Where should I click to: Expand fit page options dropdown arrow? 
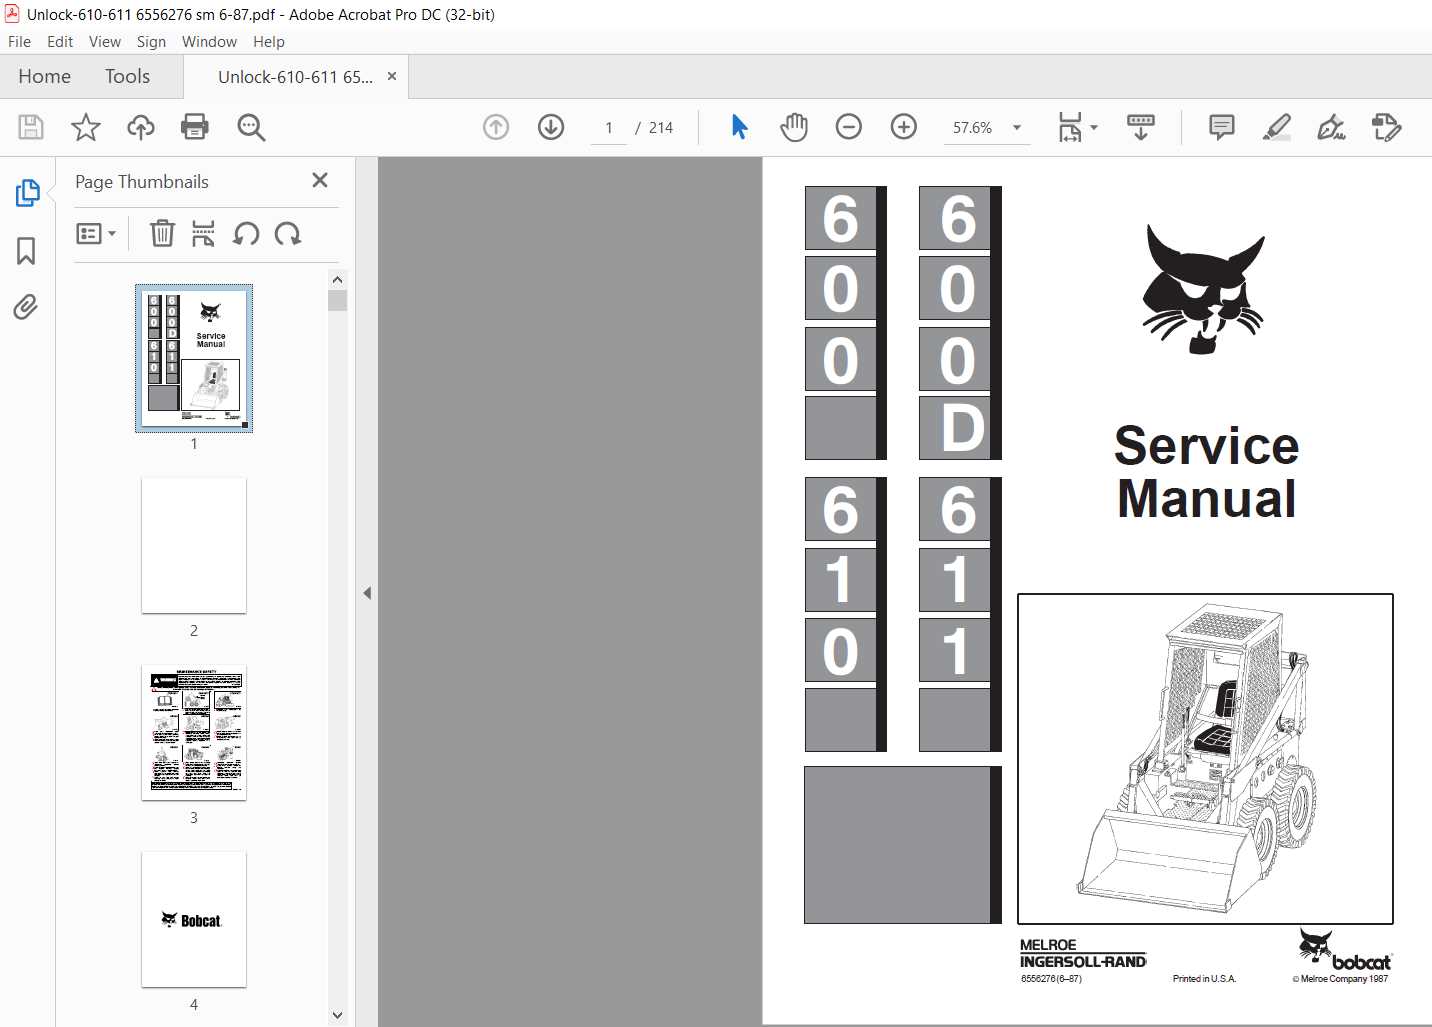coord(1094,127)
